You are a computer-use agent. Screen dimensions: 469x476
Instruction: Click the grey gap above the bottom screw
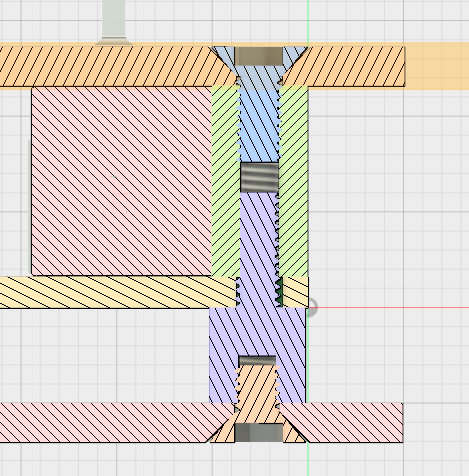coord(257,360)
